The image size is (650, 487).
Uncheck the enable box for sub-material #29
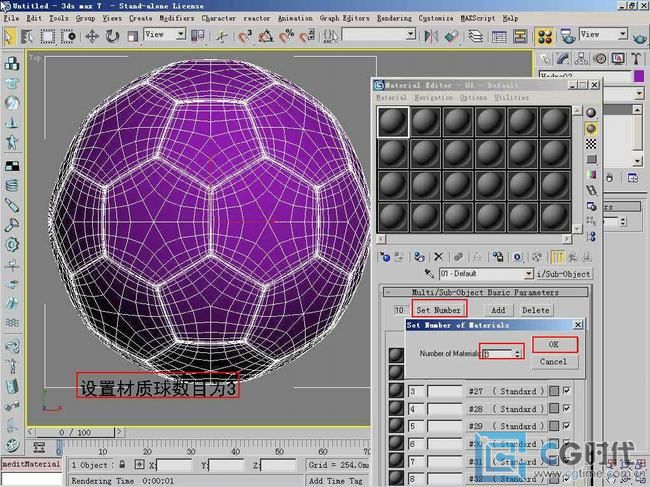click(x=567, y=426)
